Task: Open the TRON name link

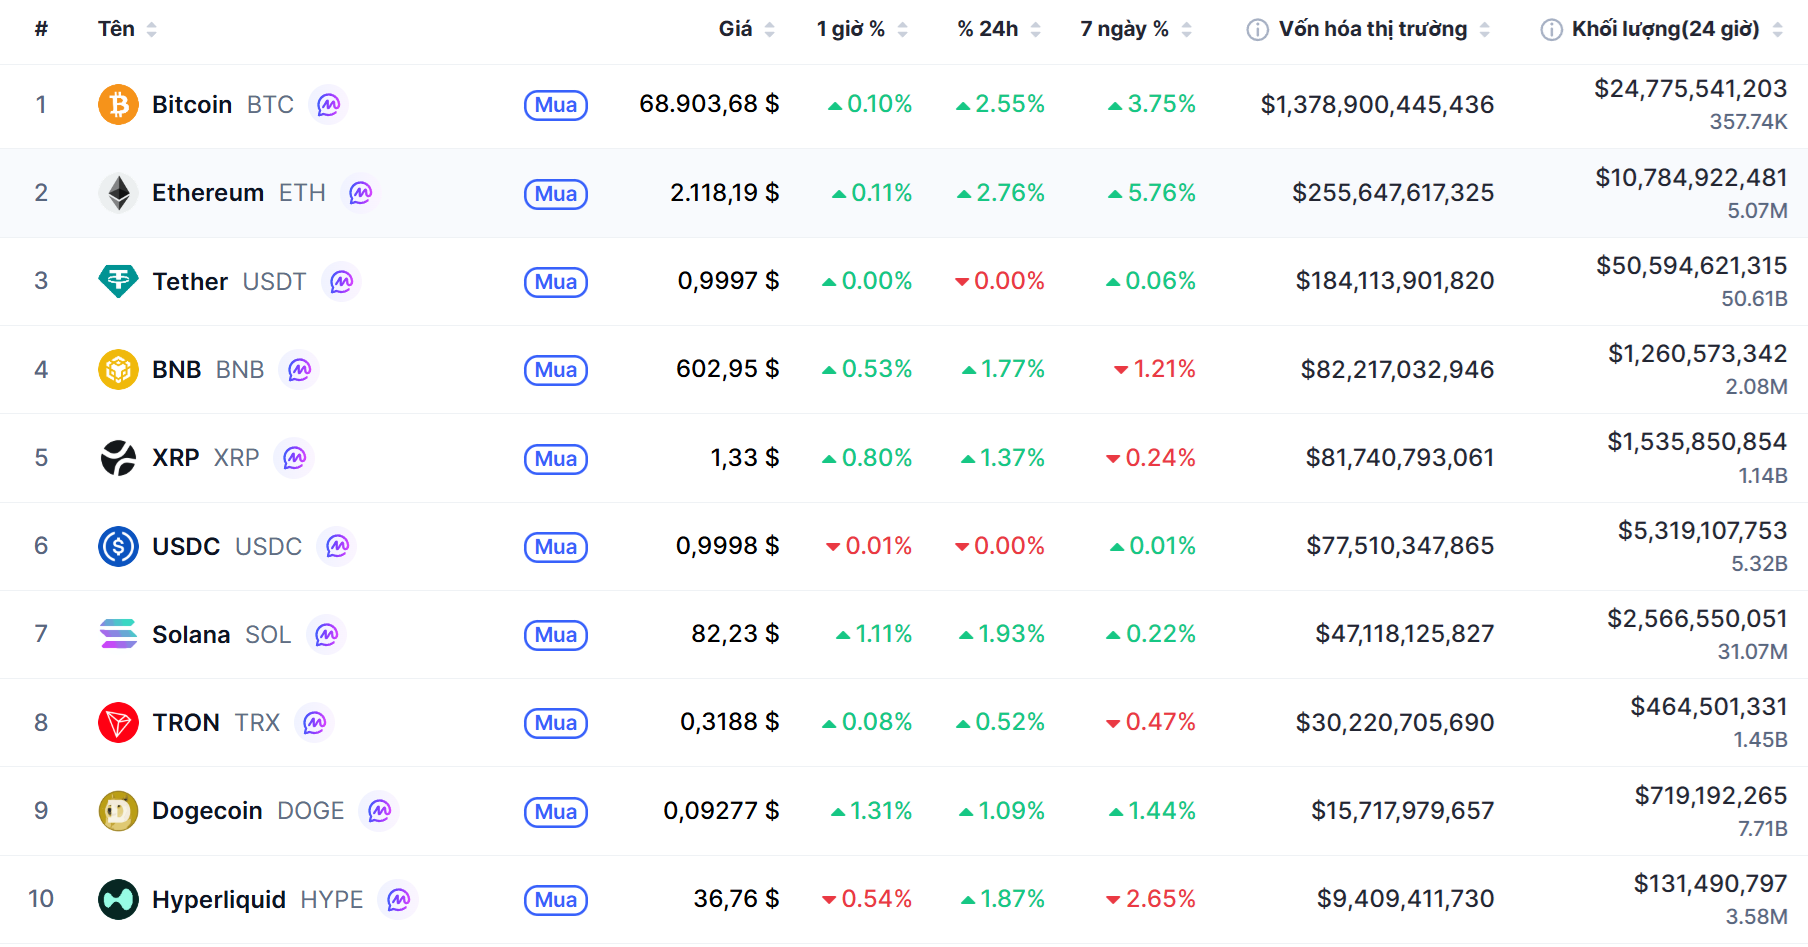Action: tap(186, 723)
